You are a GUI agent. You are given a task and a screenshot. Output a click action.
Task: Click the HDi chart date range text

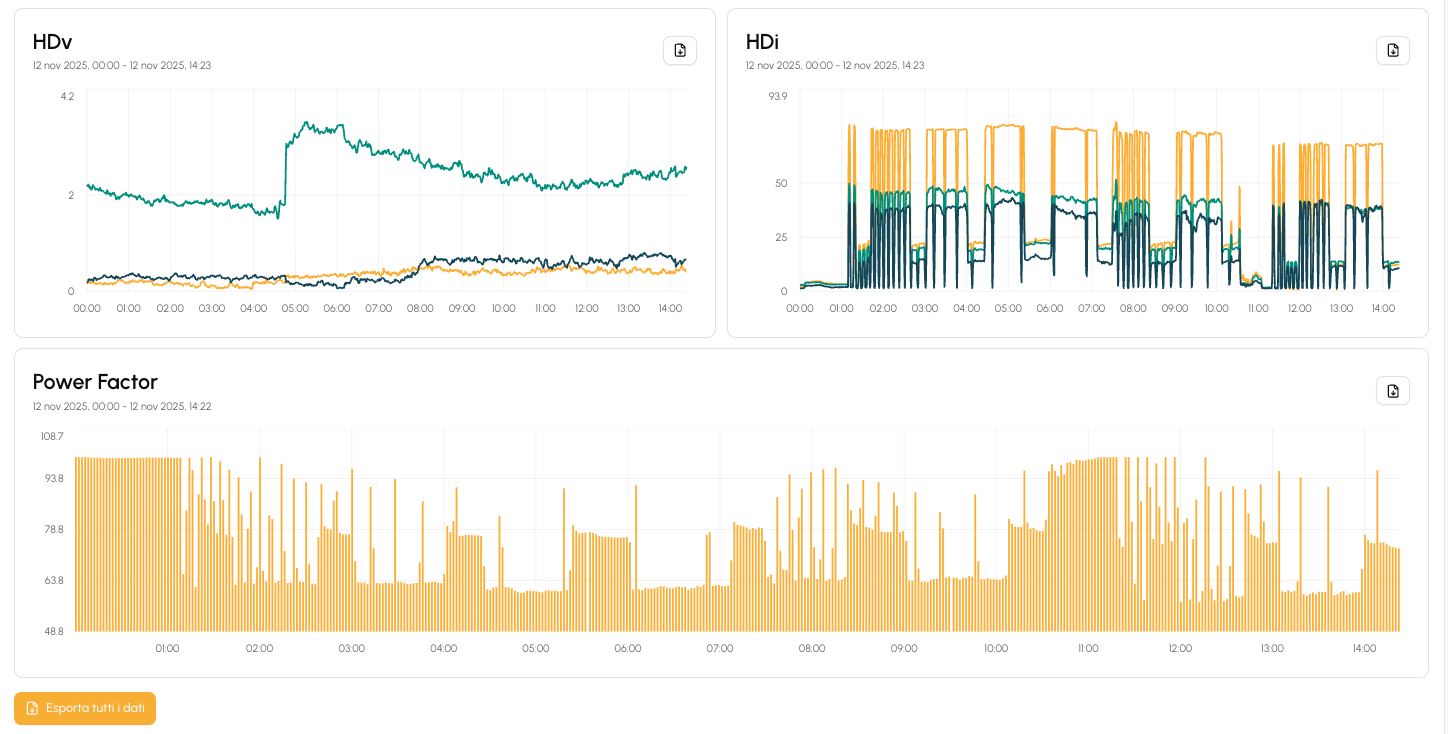click(835, 66)
